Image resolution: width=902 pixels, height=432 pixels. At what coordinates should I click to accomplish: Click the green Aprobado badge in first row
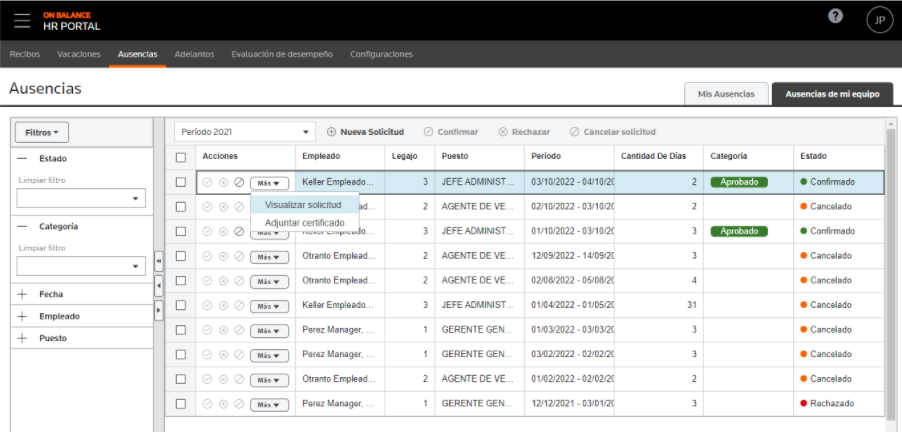pos(739,182)
